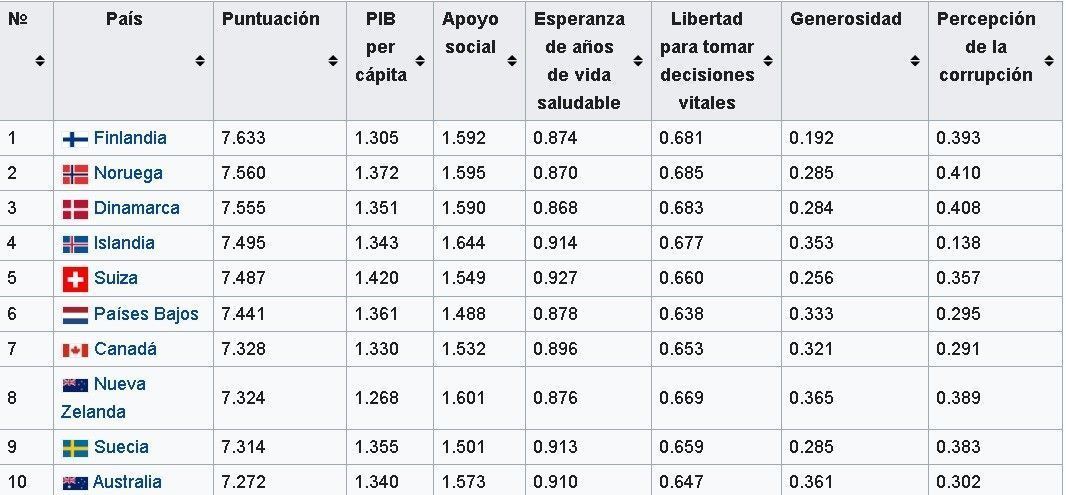The width and height of the screenshot is (1066, 495).
Task: Sort table by Puntuación column arrows
Action: (333, 61)
